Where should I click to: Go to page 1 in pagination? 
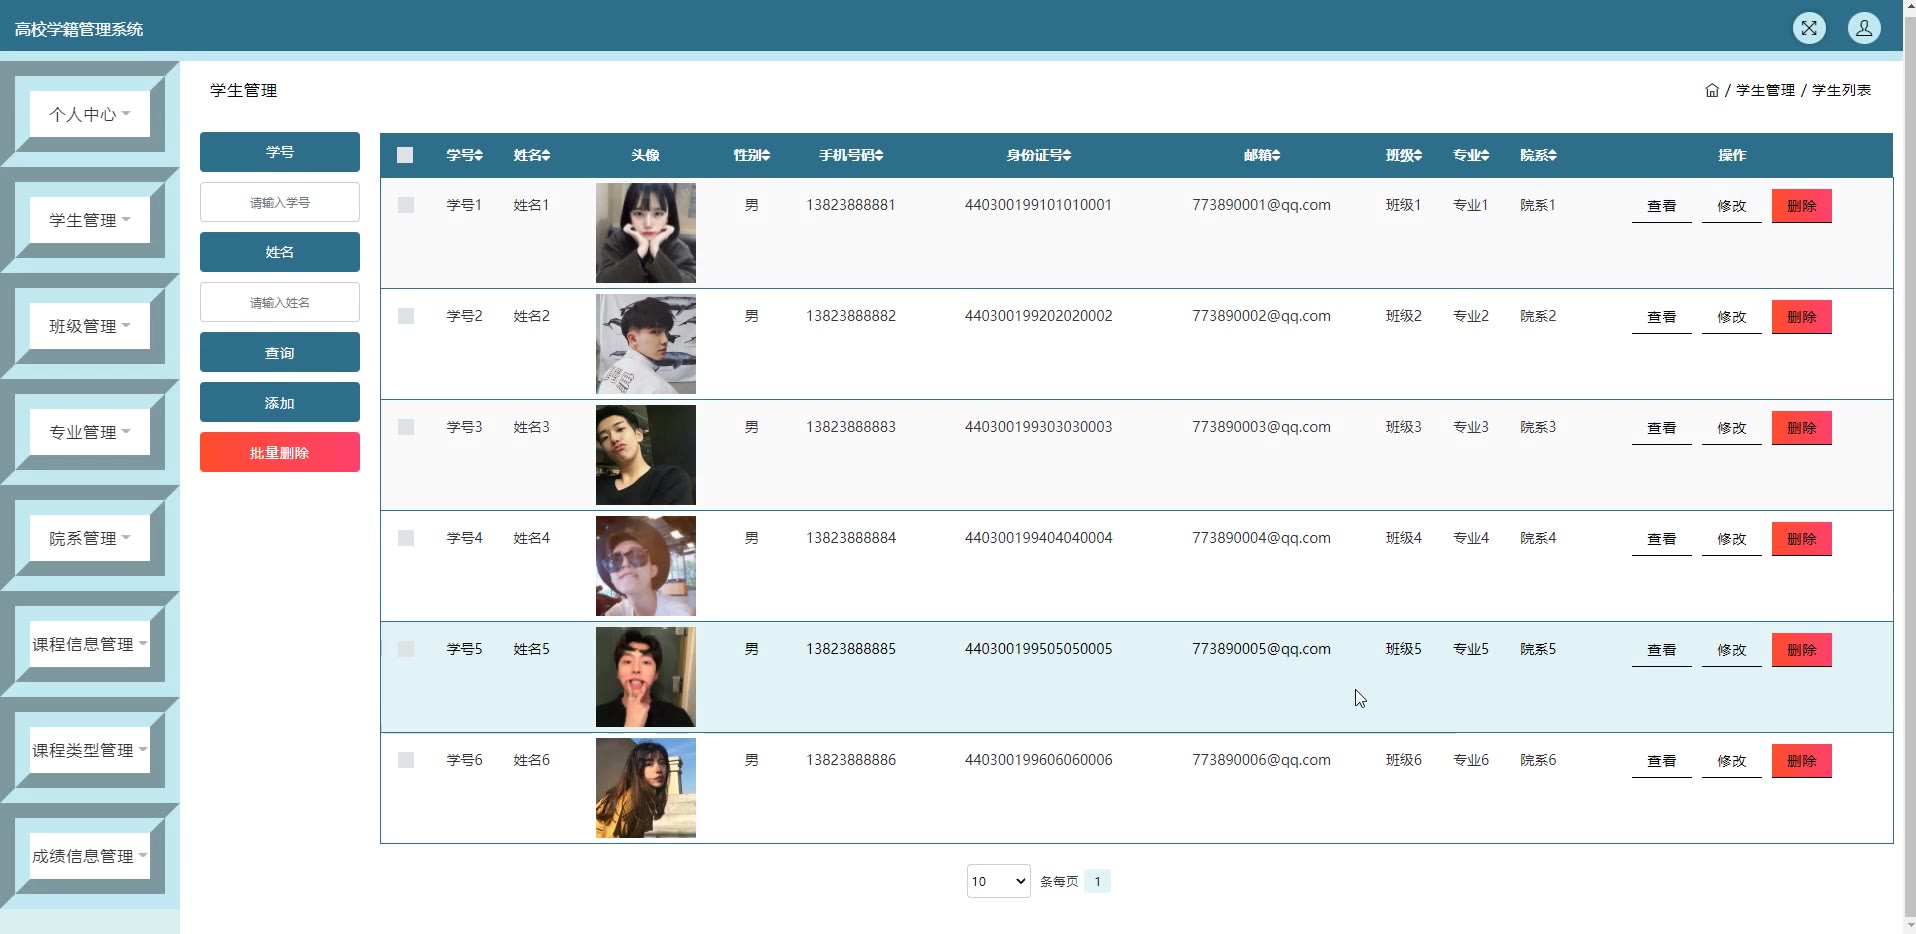coord(1097,881)
